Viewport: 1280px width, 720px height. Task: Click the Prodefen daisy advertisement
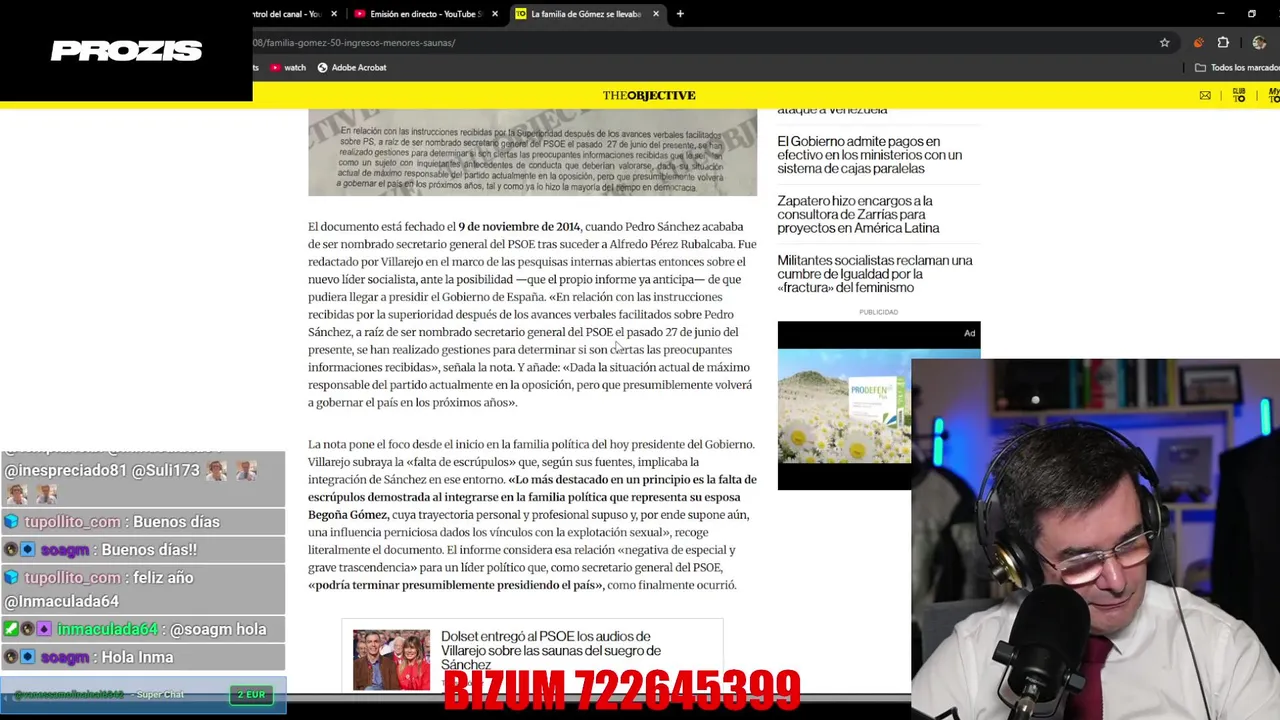845,405
